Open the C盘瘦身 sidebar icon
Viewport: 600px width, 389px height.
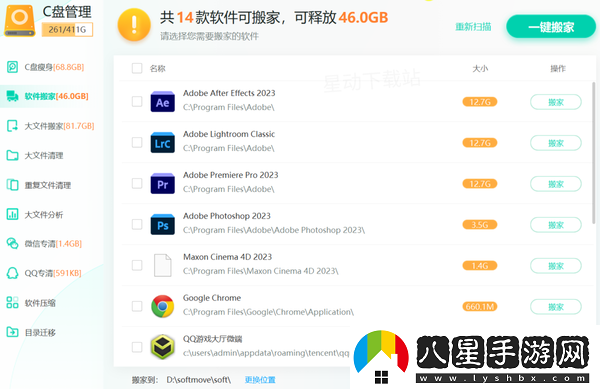[12, 67]
